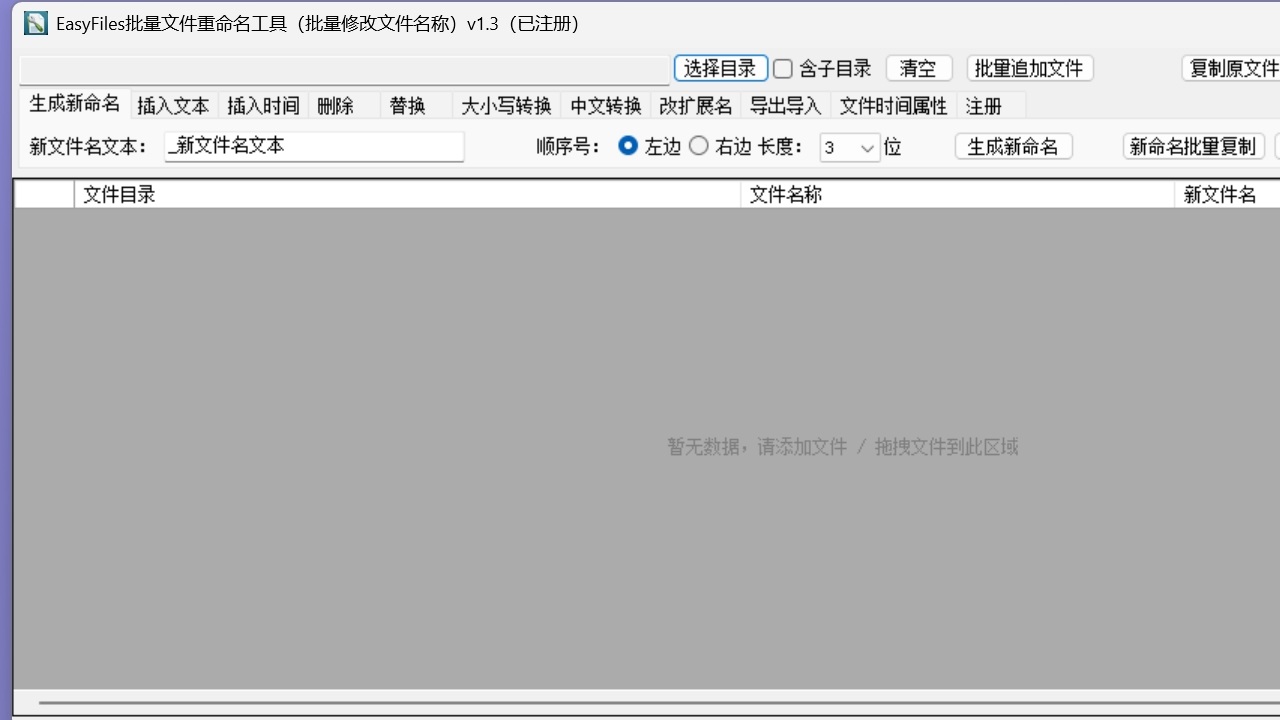Click the 文件目录 column header
The height and width of the screenshot is (720, 1280).
(x=407, y=195)
